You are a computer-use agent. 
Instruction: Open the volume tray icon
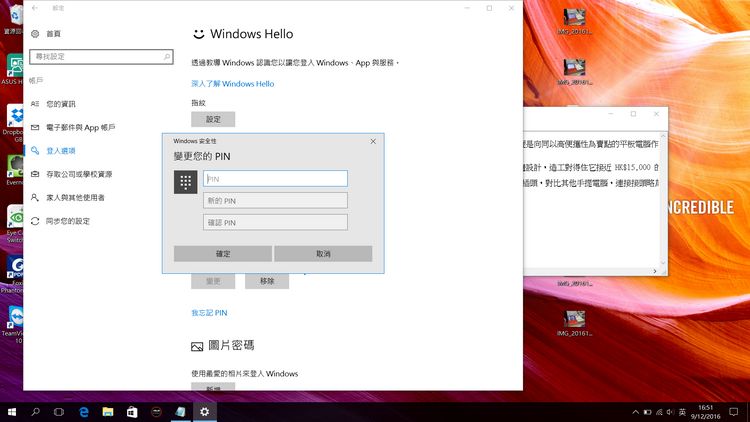671,412
